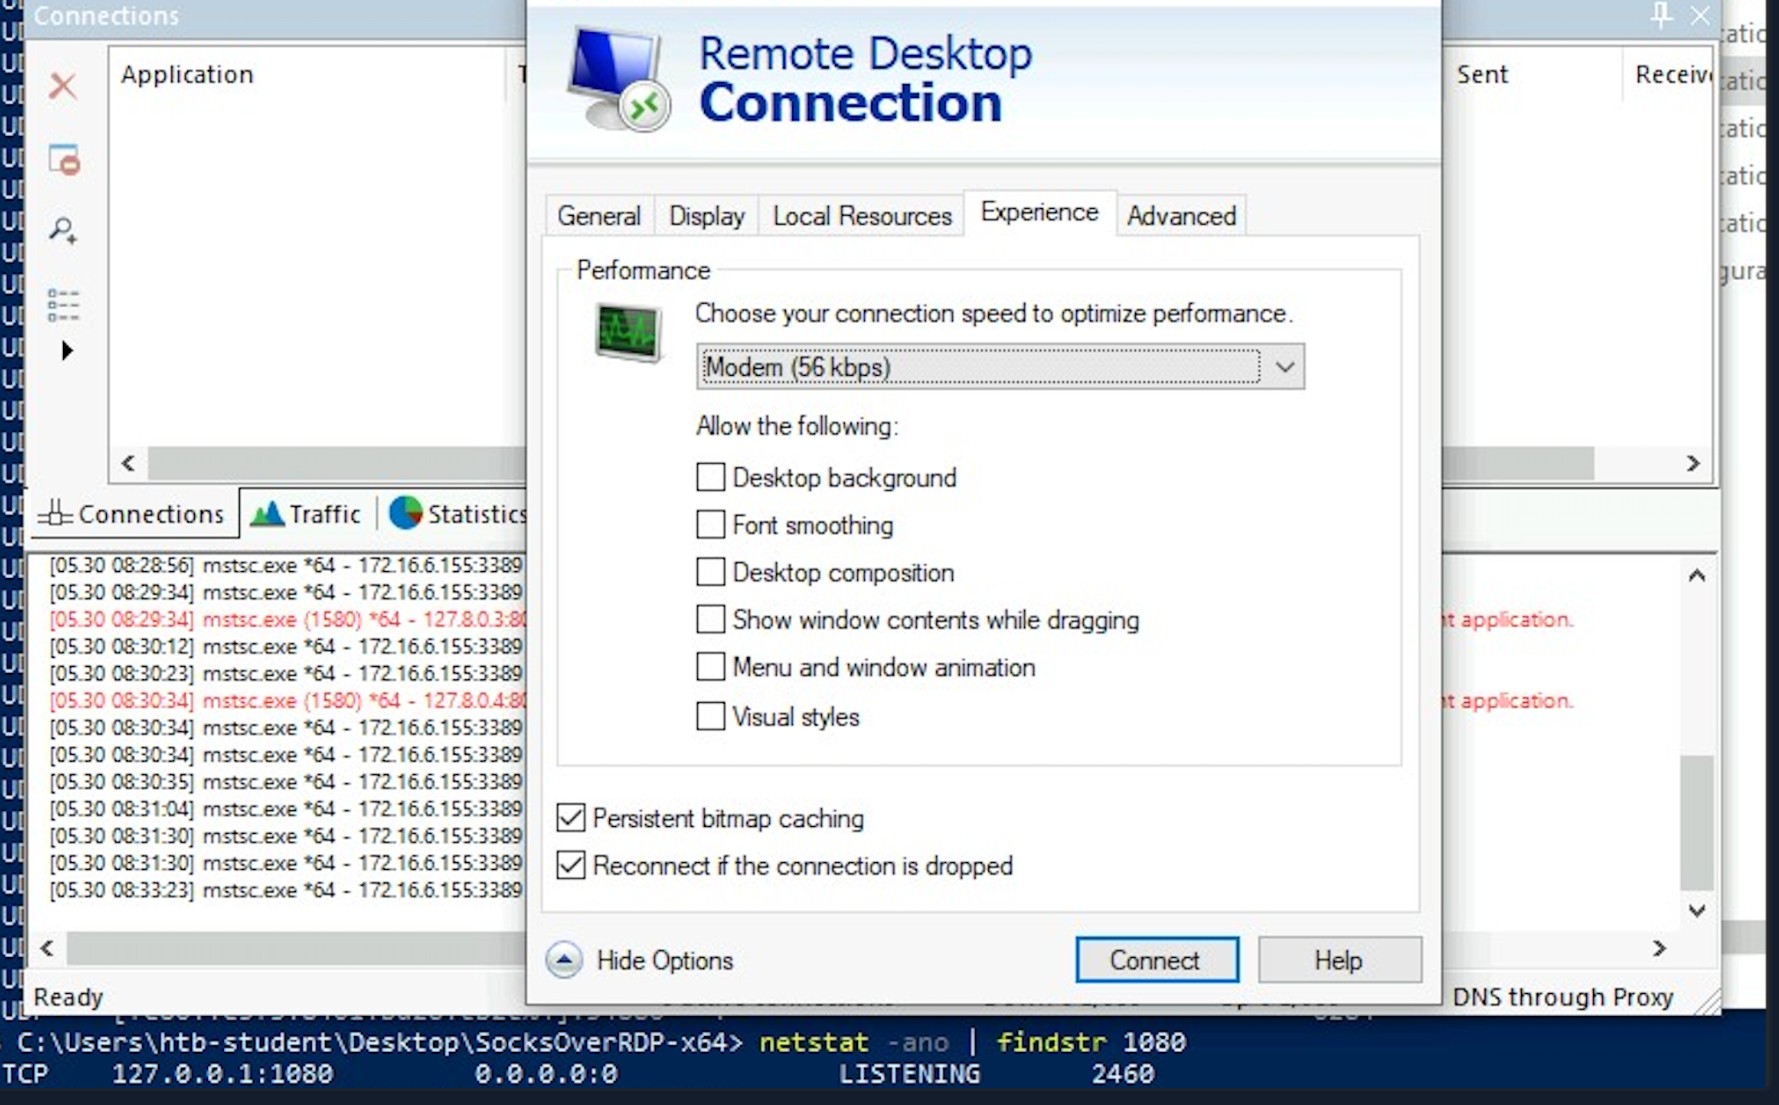Click the magnifier search-add icon in Proxifier sidebar

tap(64, 232)
